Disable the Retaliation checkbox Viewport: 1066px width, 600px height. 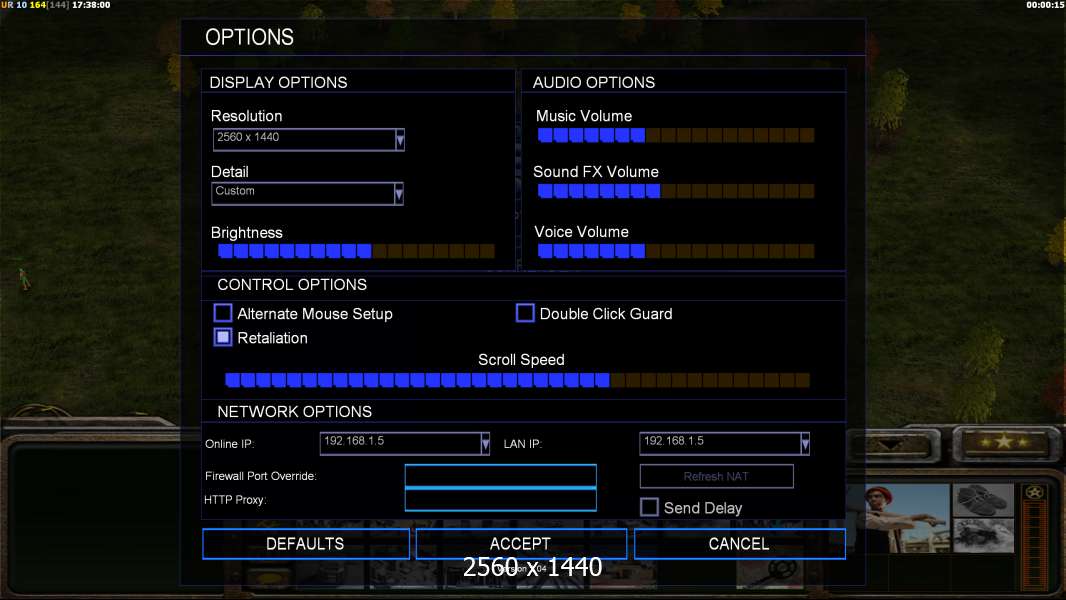223,337
